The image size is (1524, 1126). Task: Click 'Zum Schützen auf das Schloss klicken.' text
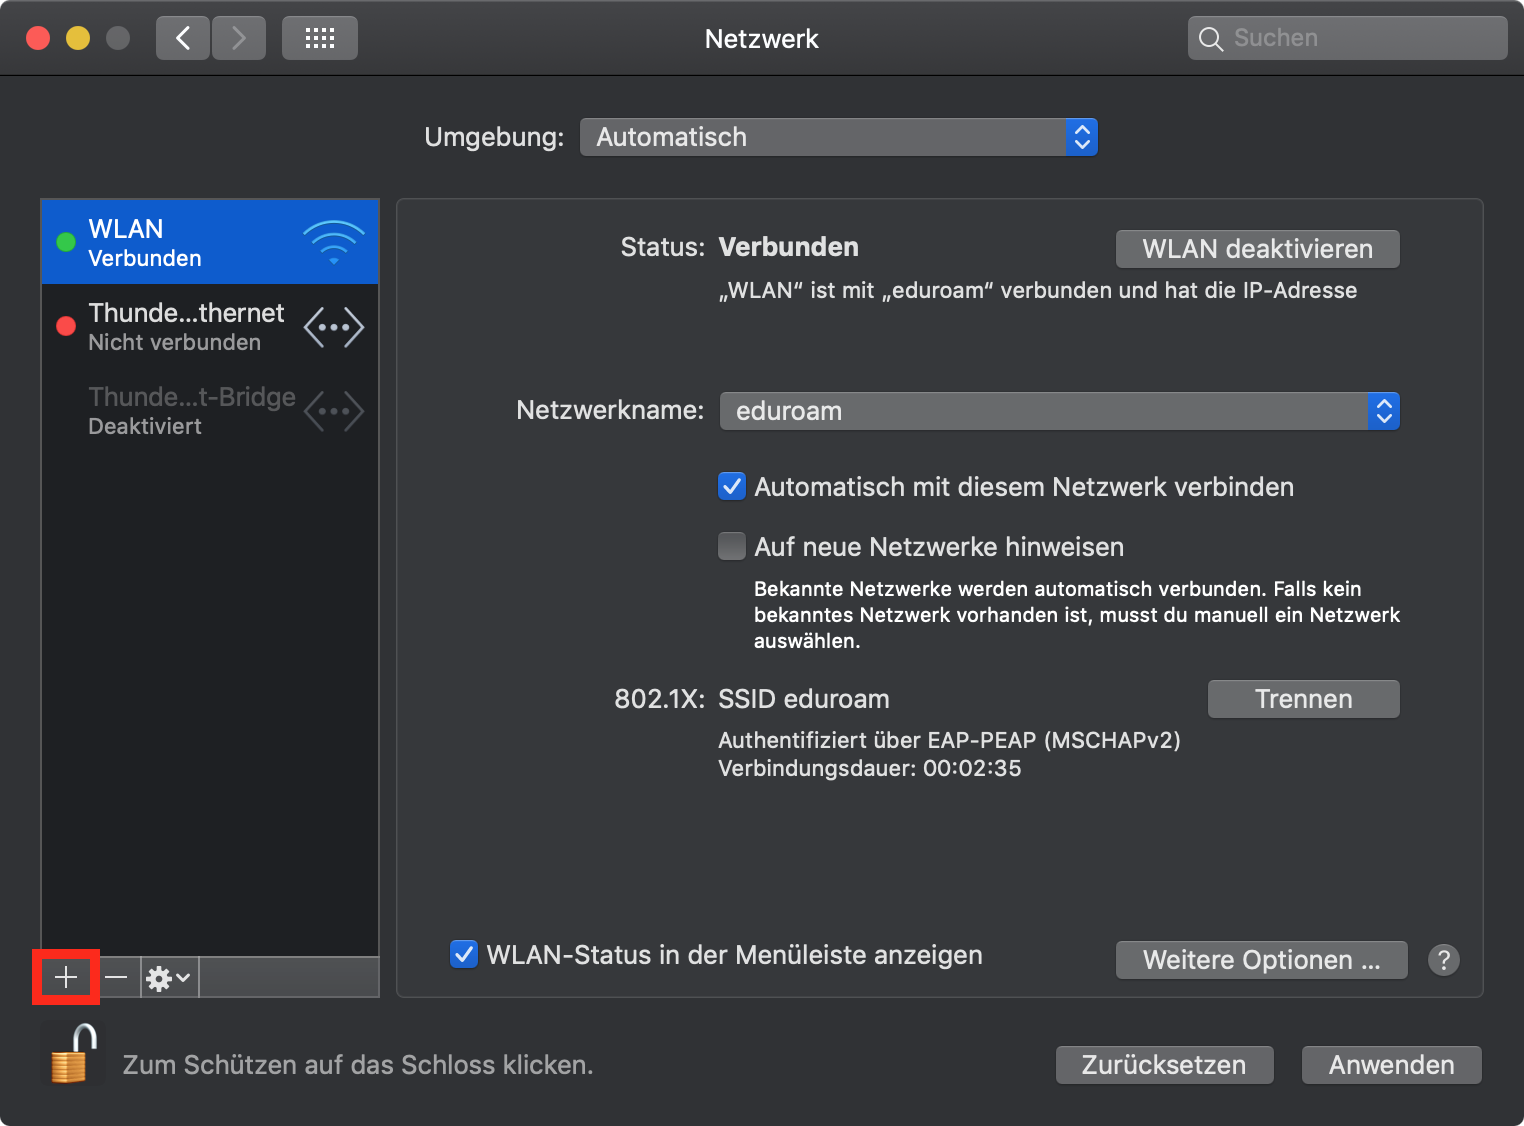pos(358,1065)
